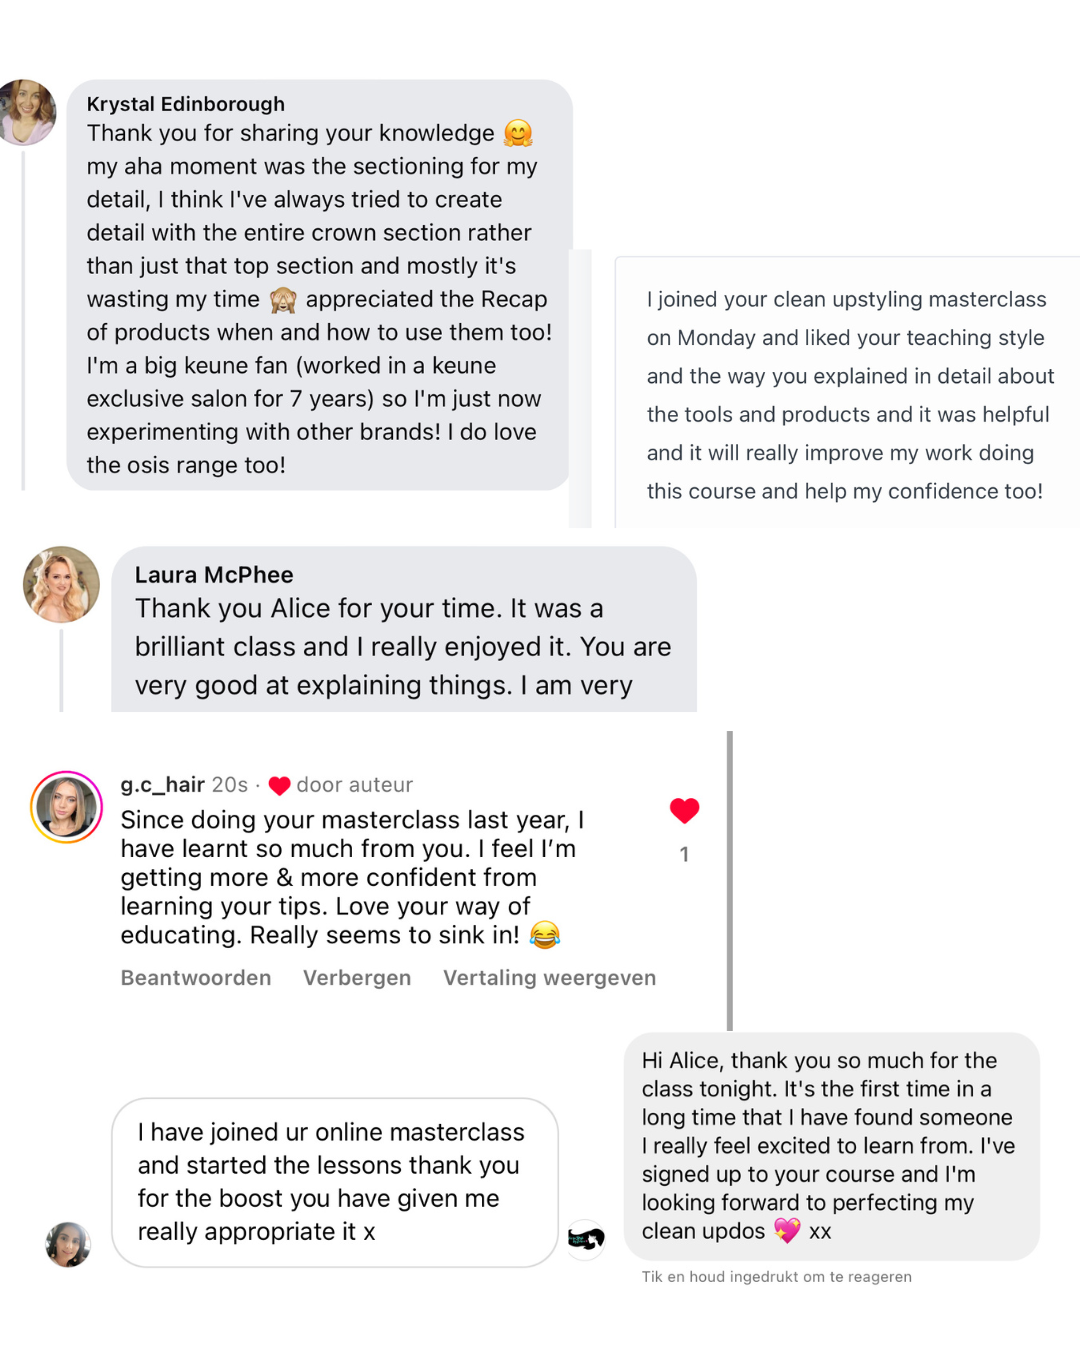The width and height of the screenshot is (1080, 1350).
Task: Select the "I have joined ur online masterclass" bubble
Action: click(334, 1182)
